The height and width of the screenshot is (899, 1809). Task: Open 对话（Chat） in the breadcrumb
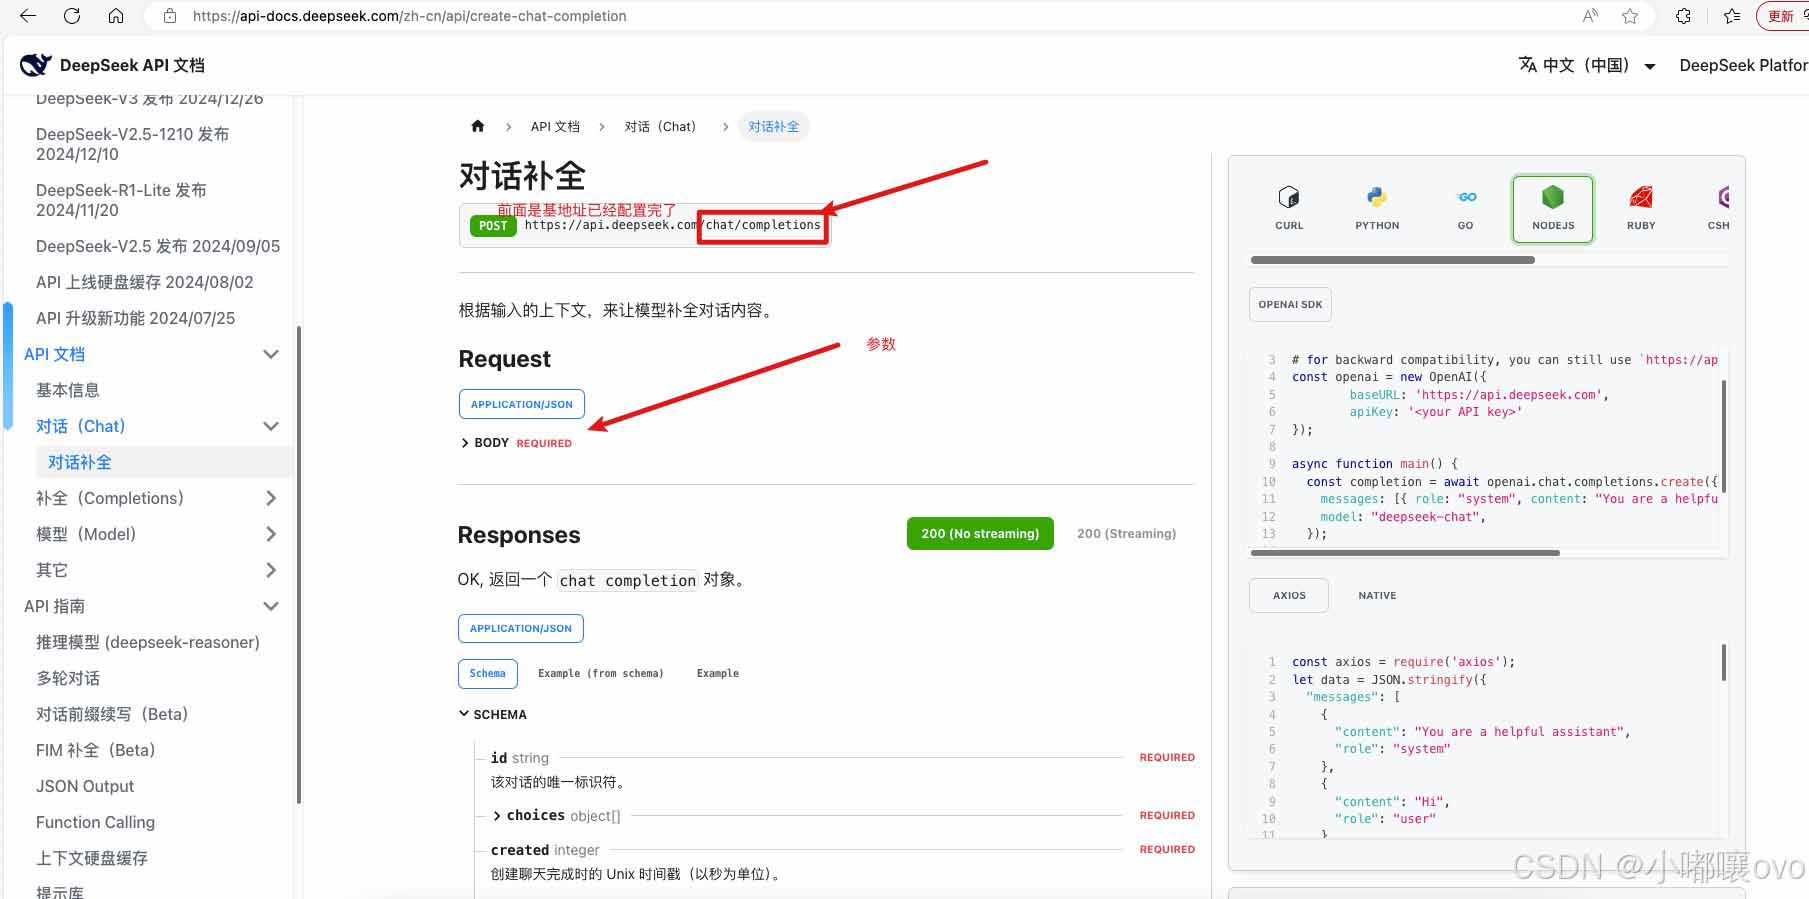pos(660,126)
